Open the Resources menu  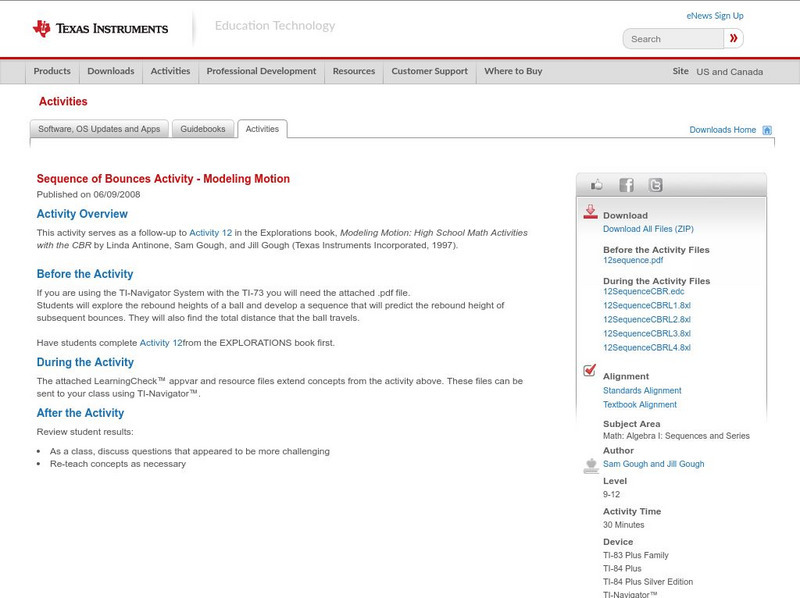click(354, 71)
